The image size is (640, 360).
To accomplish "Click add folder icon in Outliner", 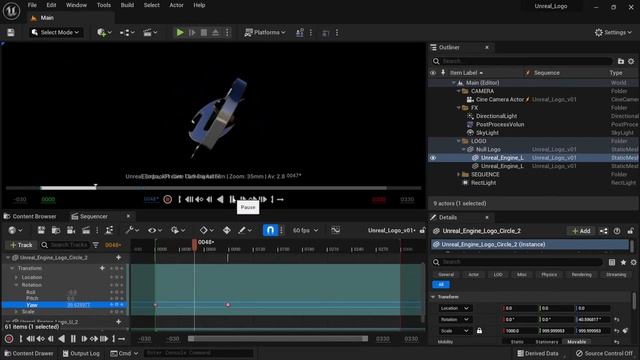I will pos(620,61).
